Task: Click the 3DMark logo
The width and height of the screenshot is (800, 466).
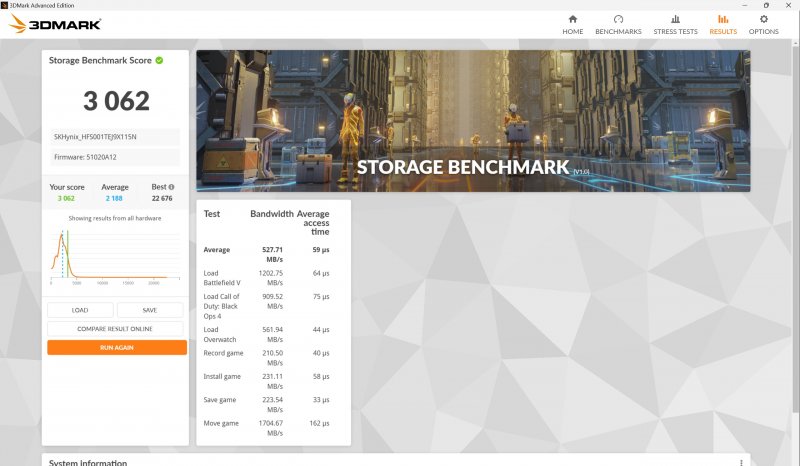Action: 55,24
